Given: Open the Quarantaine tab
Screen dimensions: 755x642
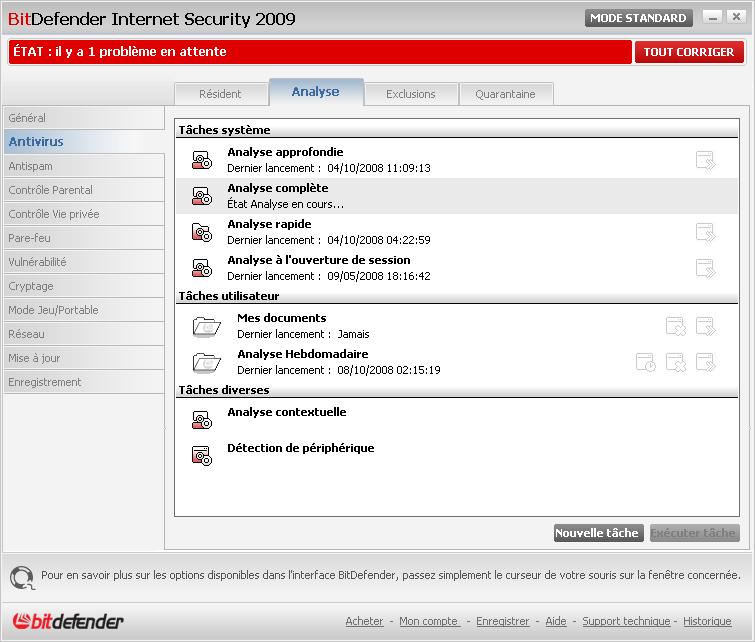Looking at the screenshot, I should 506,94.
